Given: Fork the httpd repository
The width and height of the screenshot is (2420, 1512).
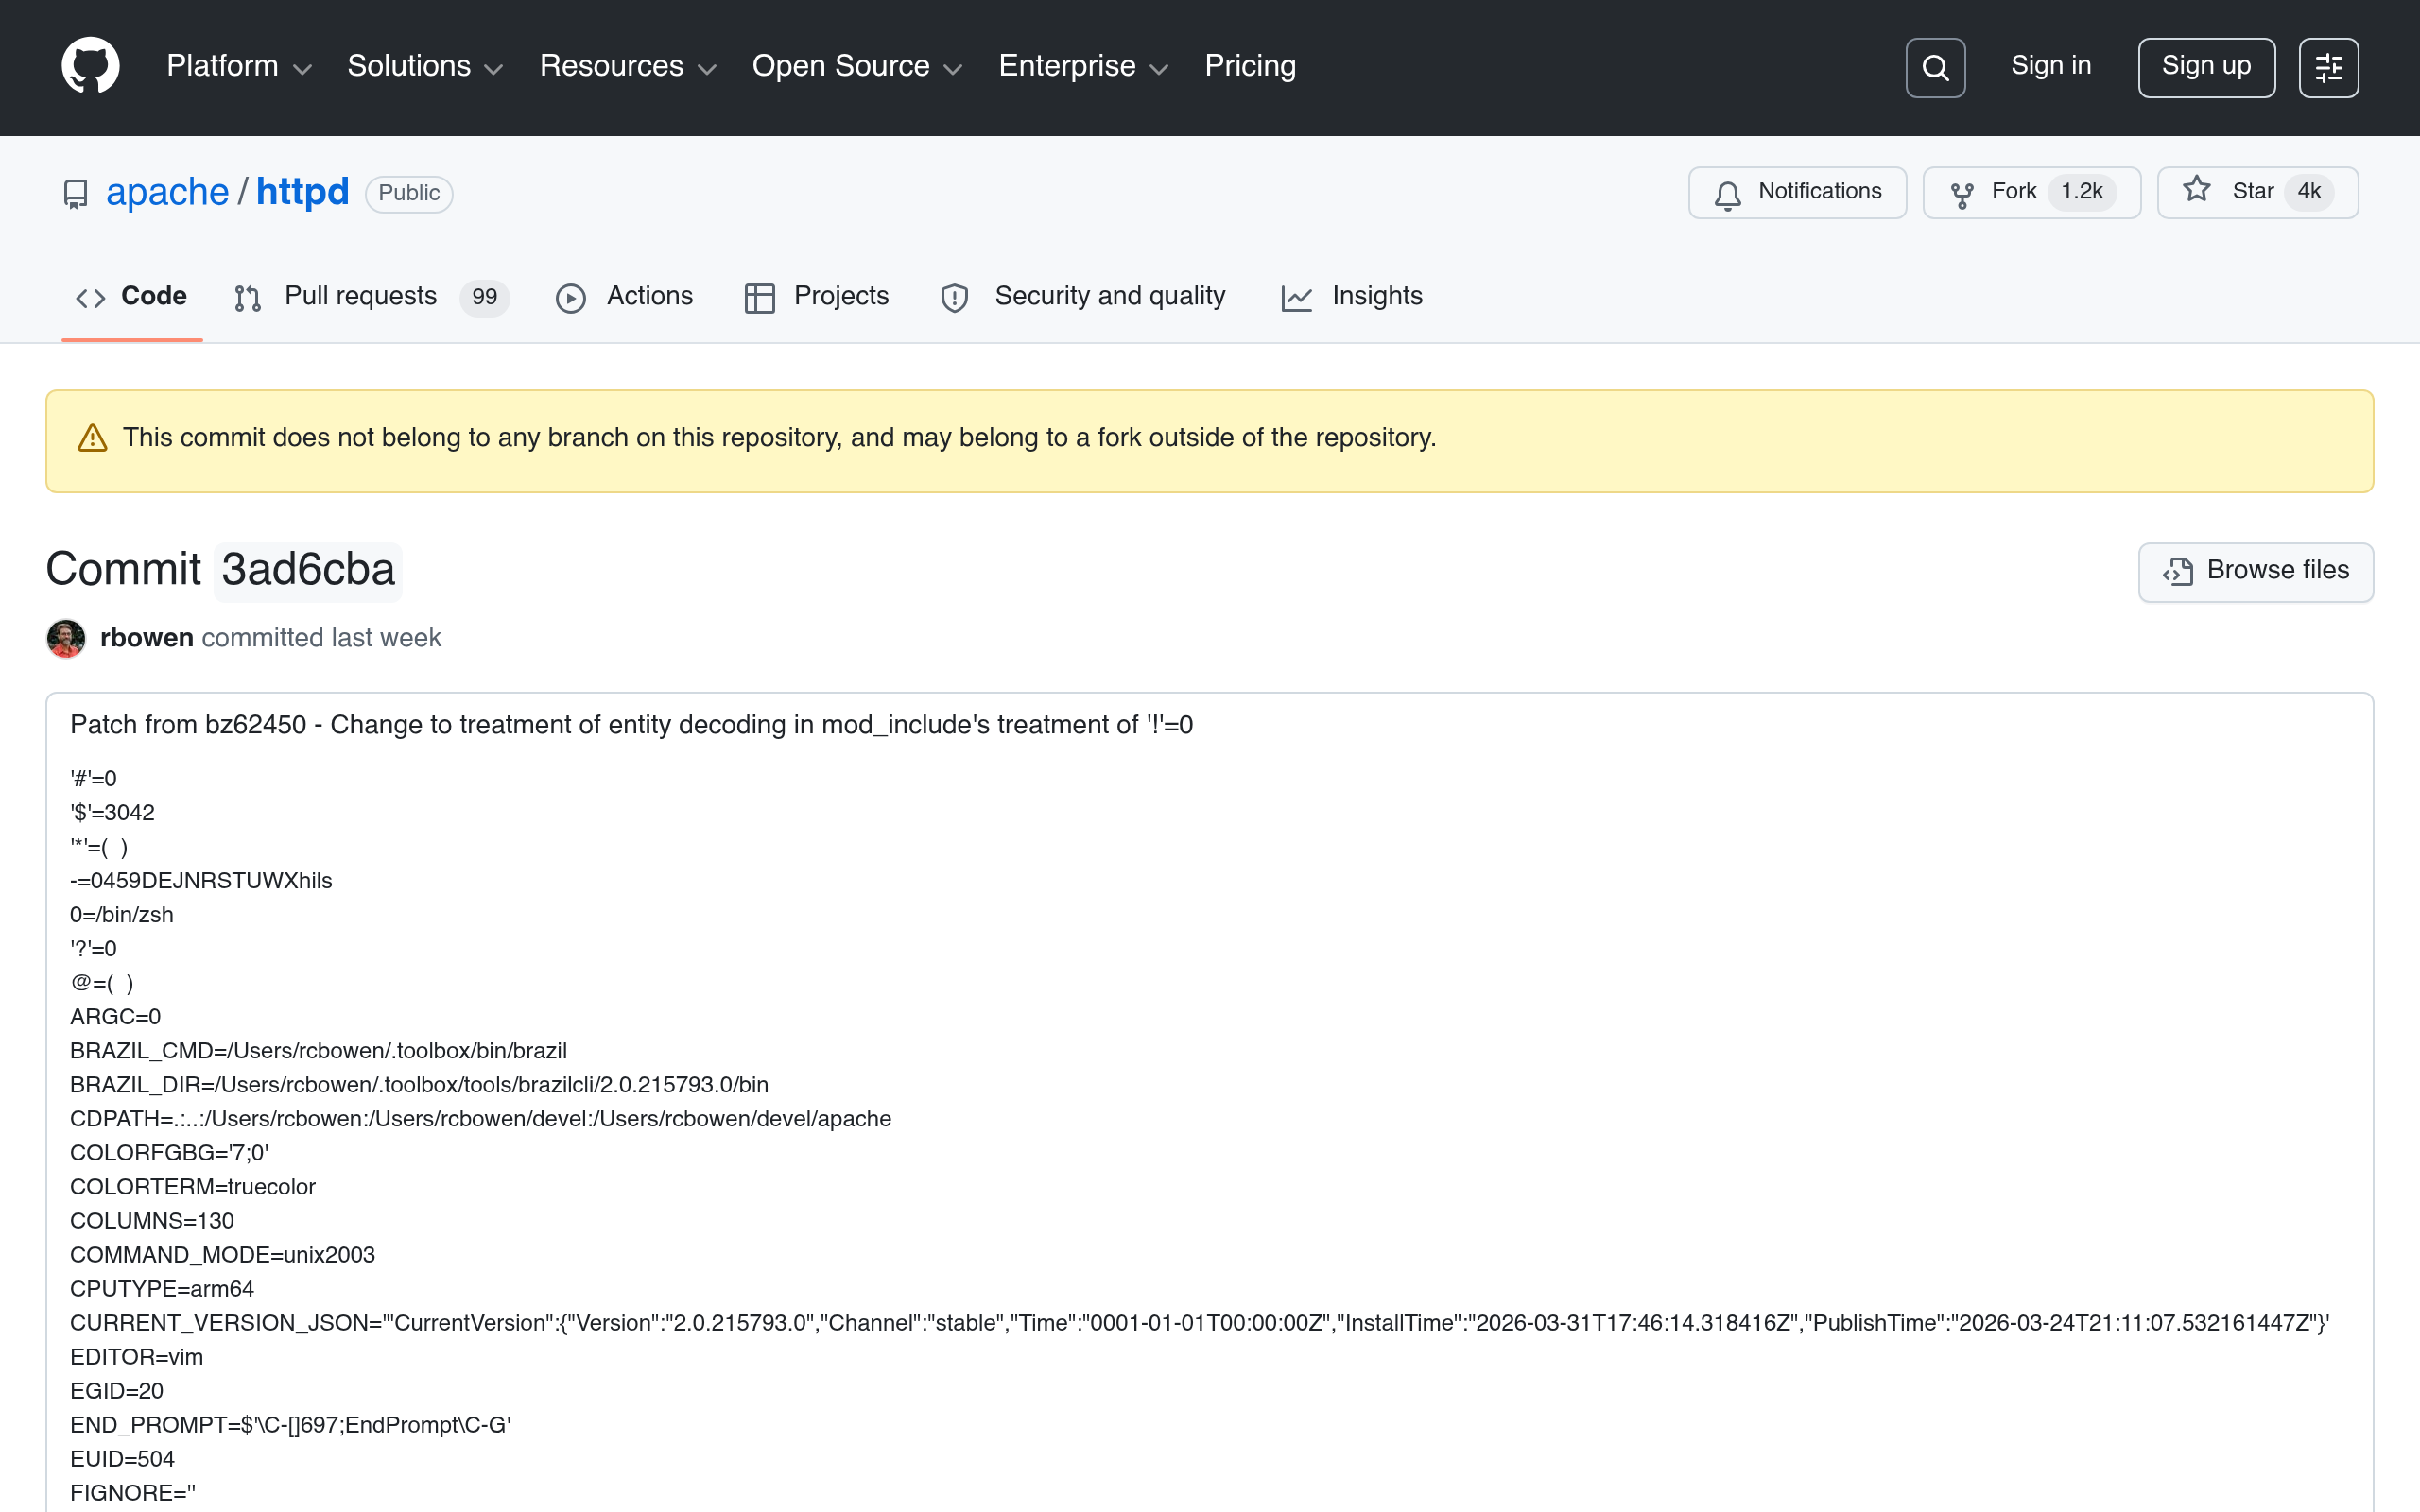Looking at the screenshot, I should pyautogui.click(x=2031, y=192).
